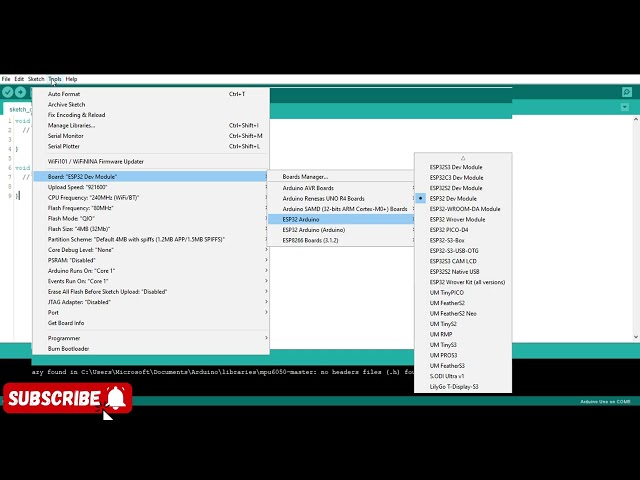Open Boards Manager...
640x480 pixels.
pyautogui.click(x=341, y=177)
